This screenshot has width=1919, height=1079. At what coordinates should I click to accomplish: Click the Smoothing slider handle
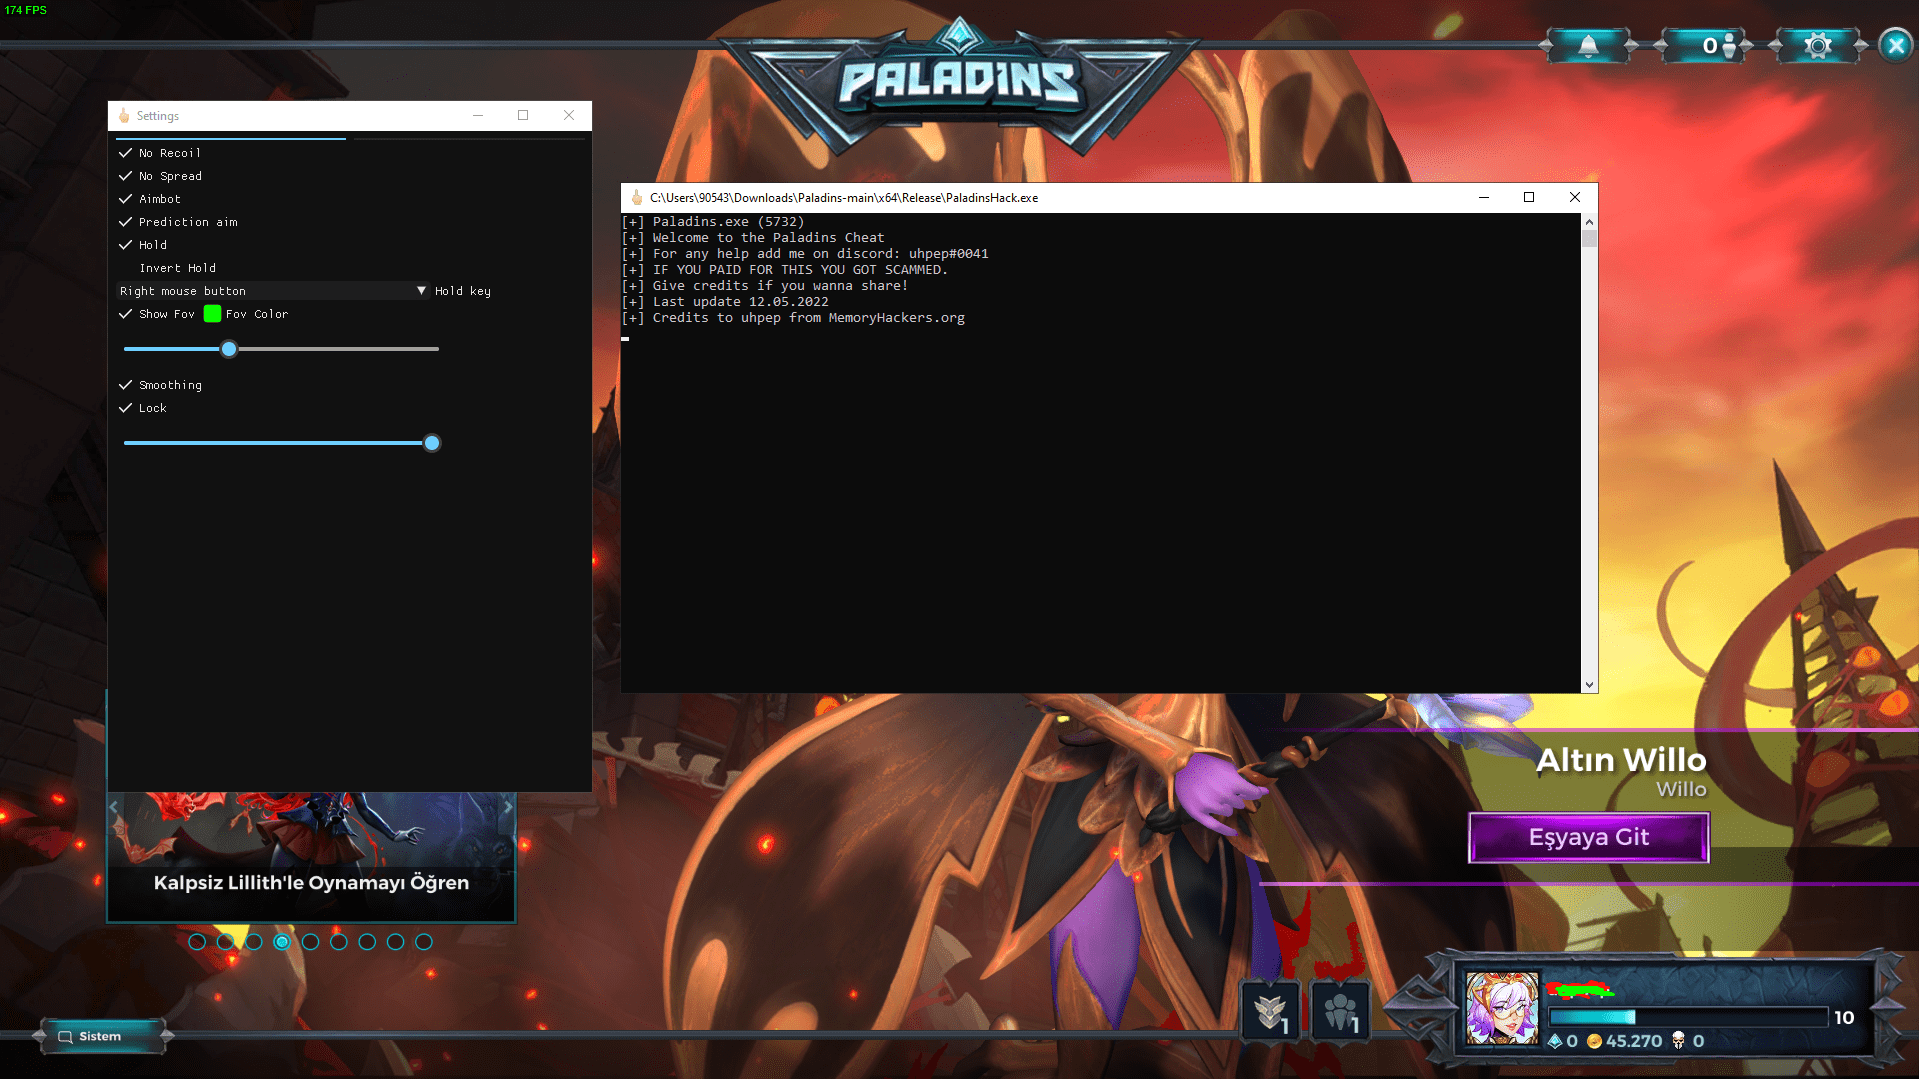pyautogui.click(x=432, y=443)
